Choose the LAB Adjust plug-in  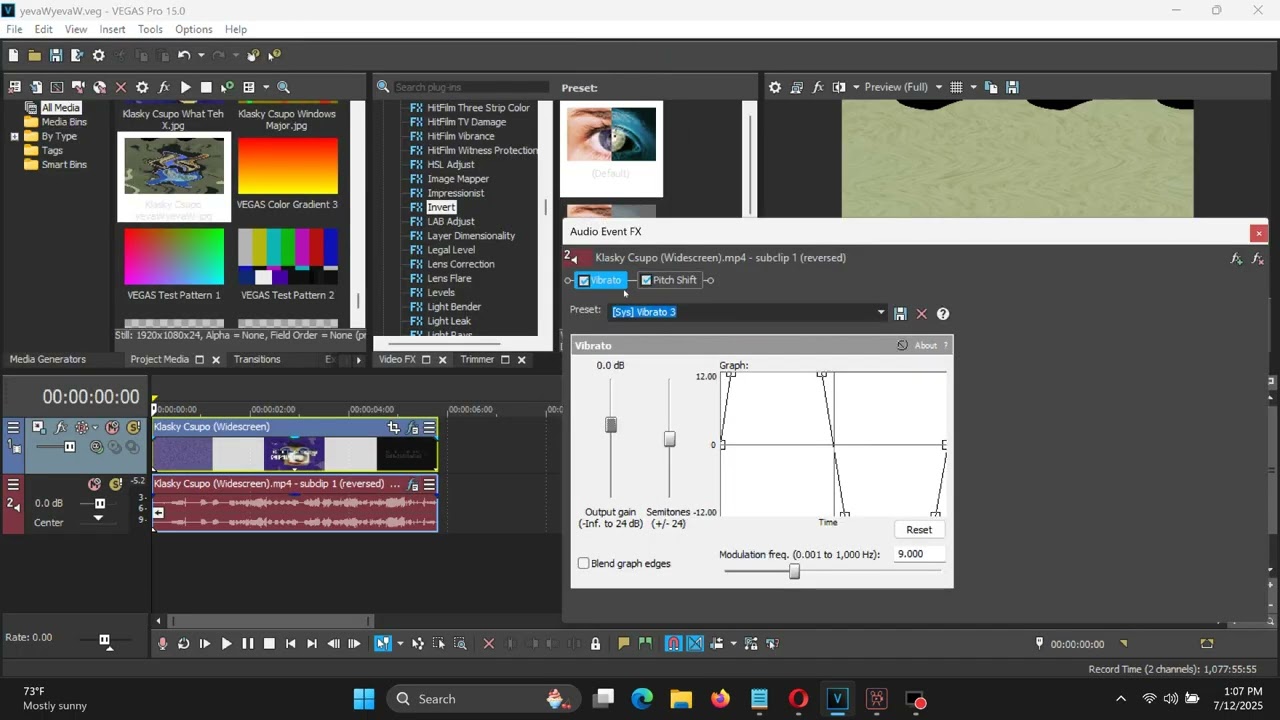[450, 221]
